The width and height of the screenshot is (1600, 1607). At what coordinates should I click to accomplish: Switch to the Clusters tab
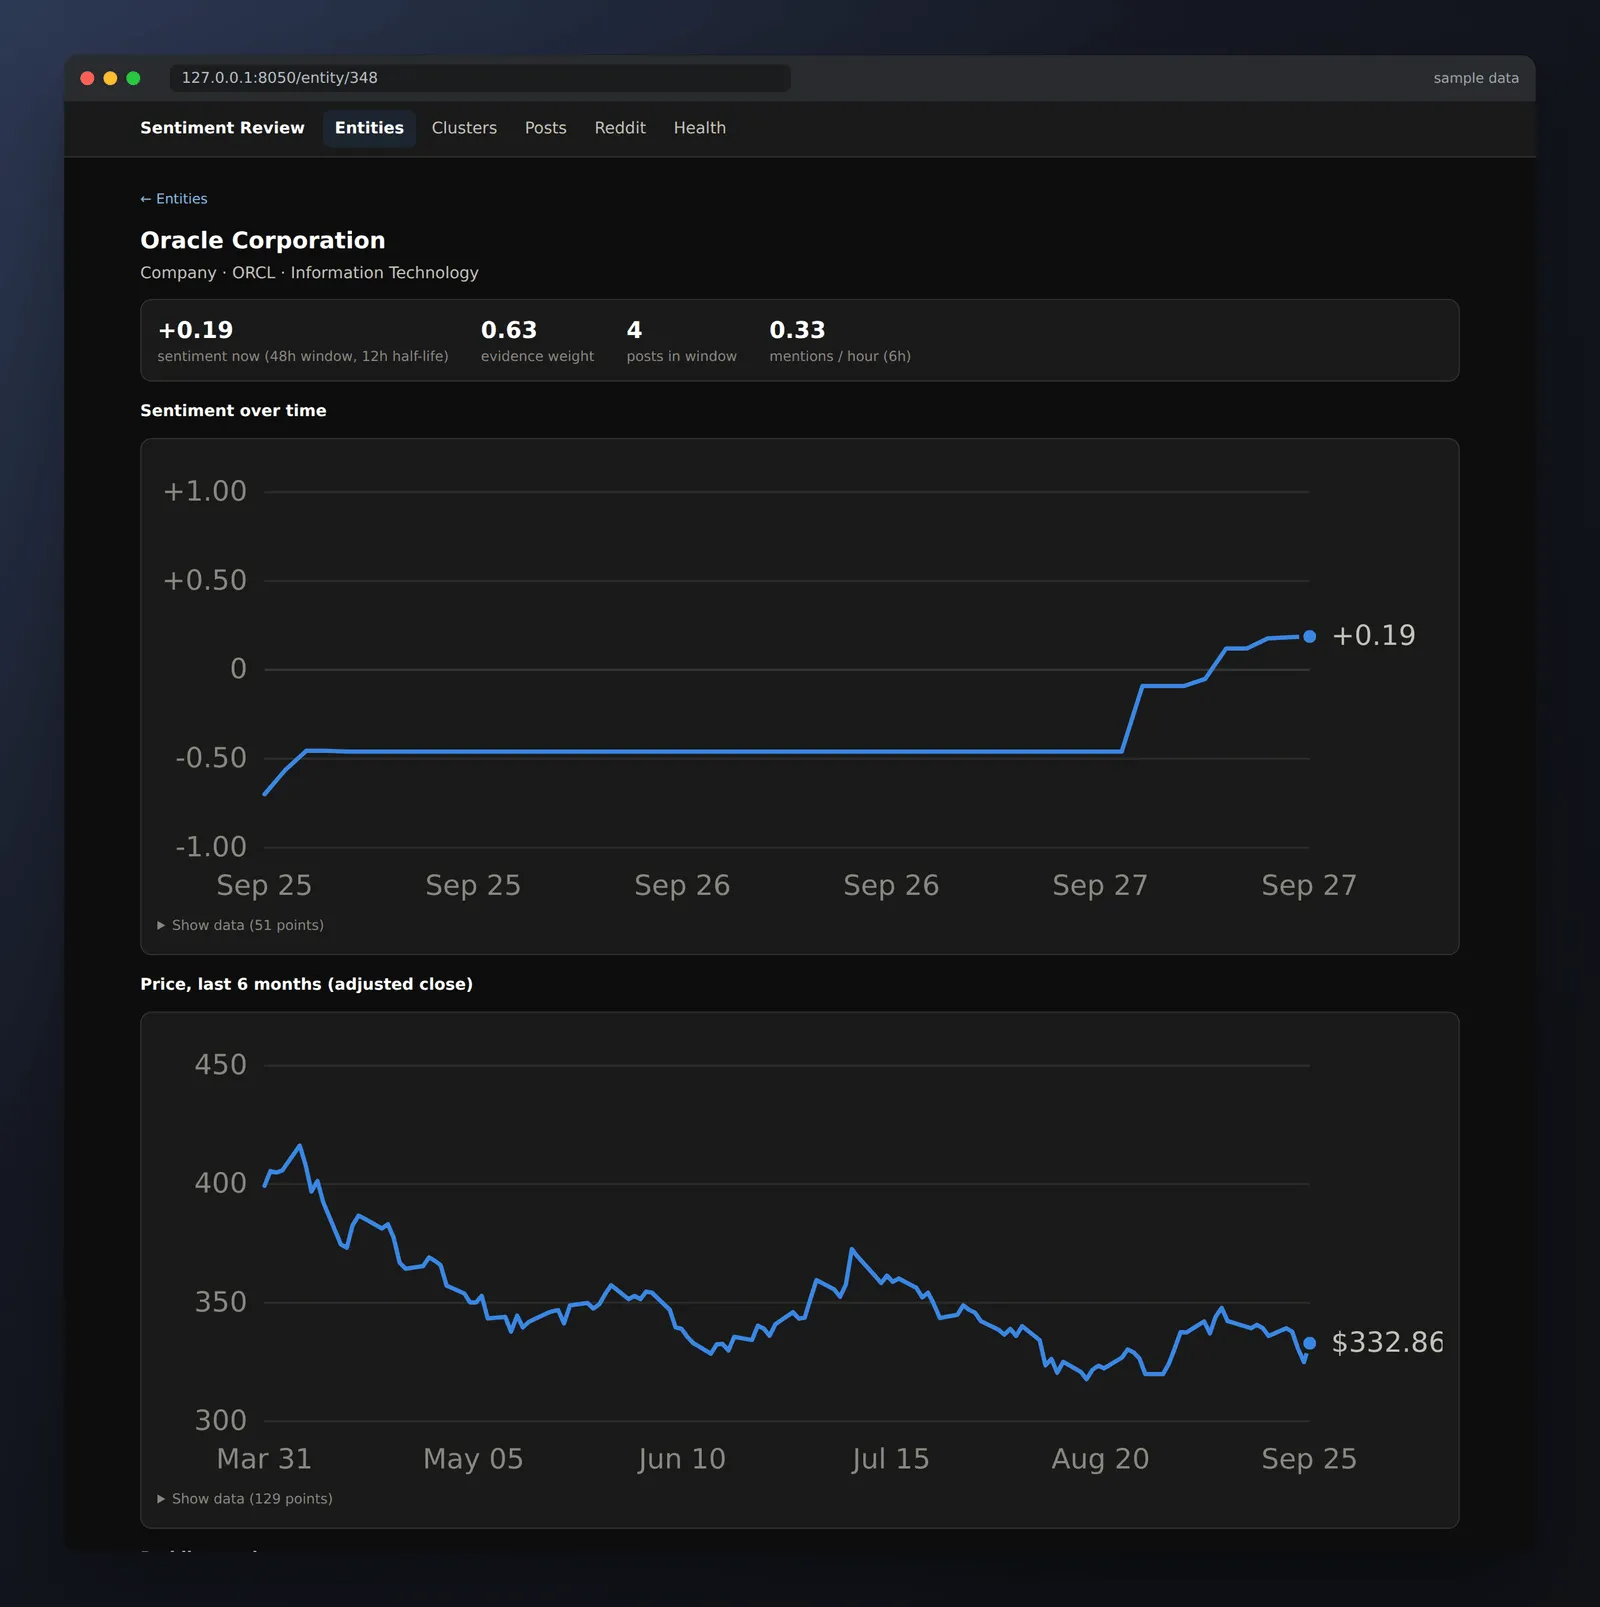click(x=464, y=128)
